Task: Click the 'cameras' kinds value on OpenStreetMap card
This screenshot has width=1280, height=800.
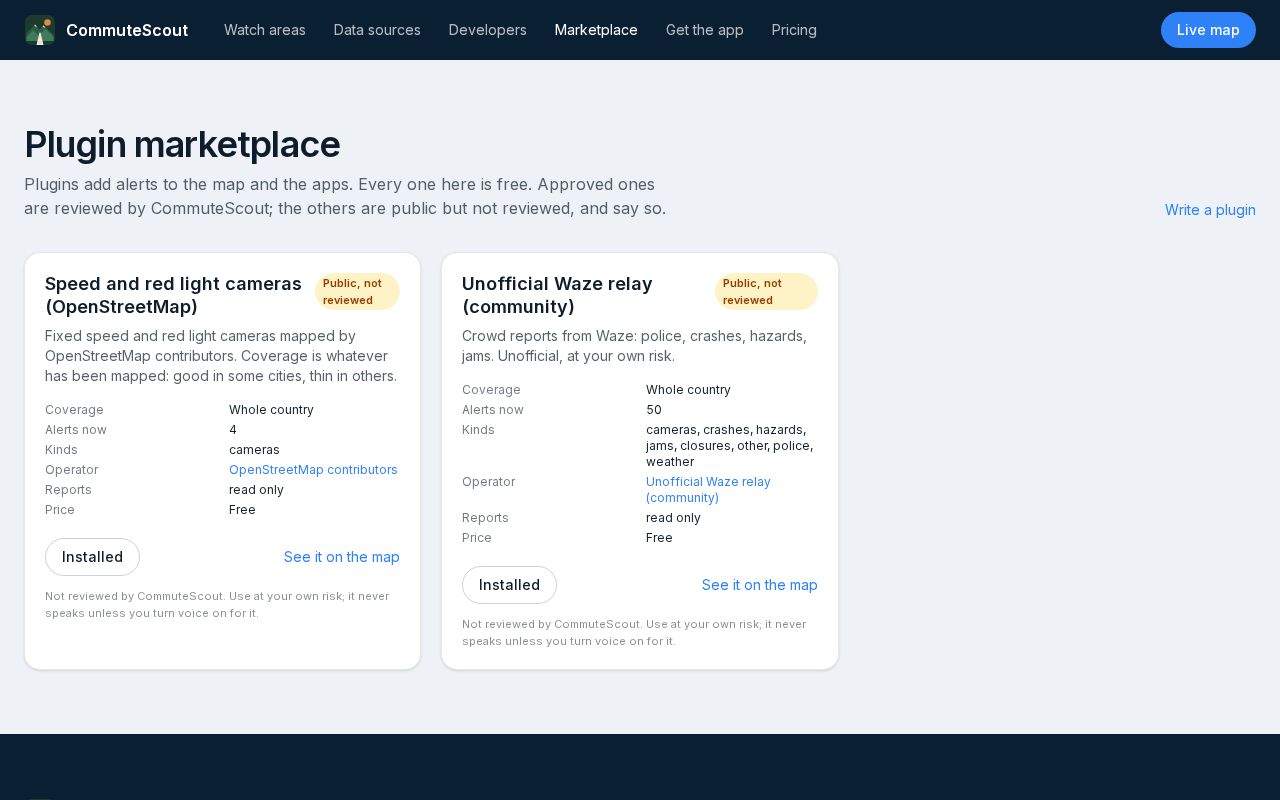Action: tap(254, 450)
